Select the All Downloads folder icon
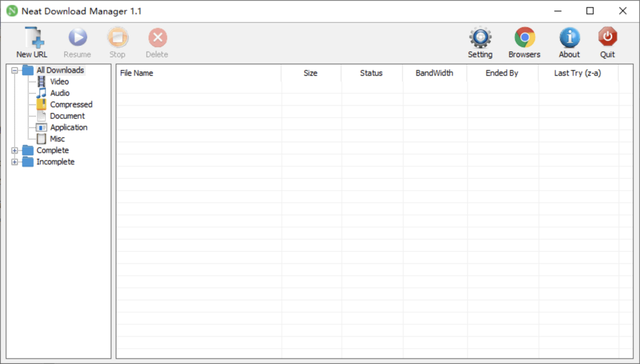The image size is (640, 364). (28, 70)
